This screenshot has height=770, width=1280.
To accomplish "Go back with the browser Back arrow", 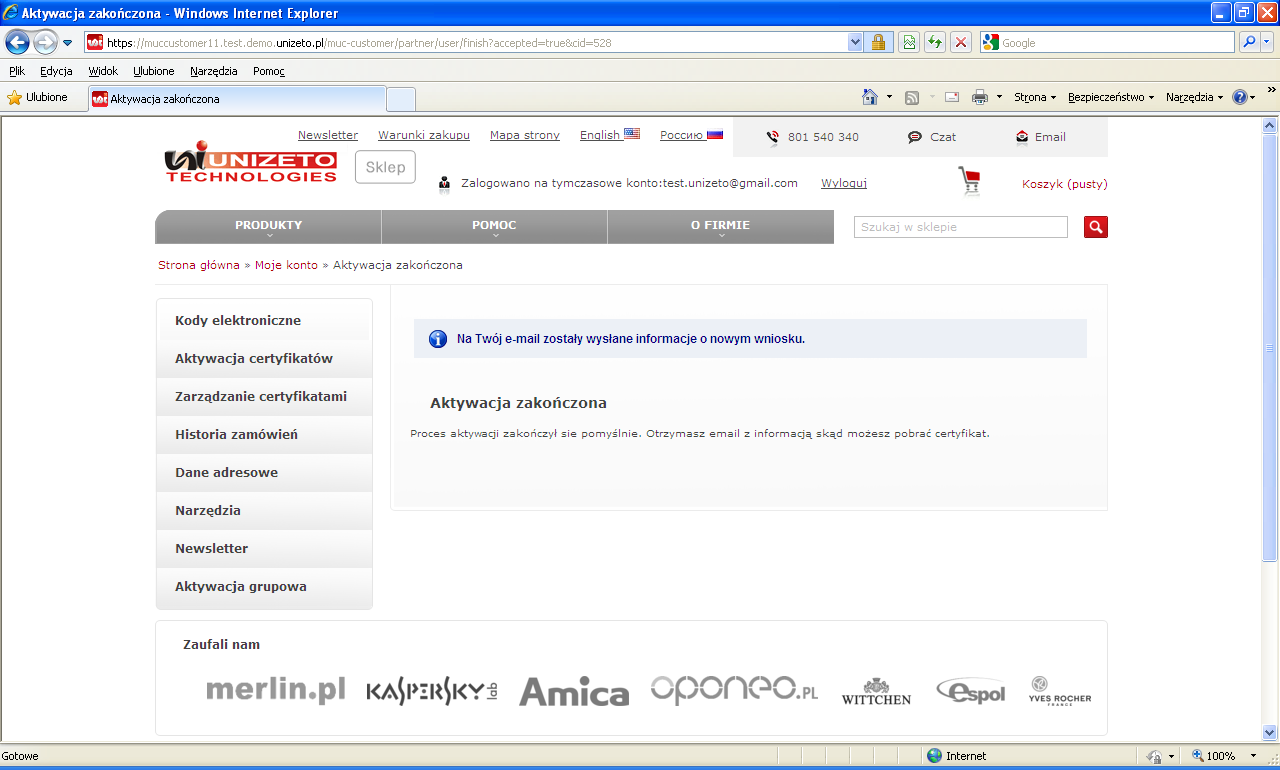I will (17, 42).
